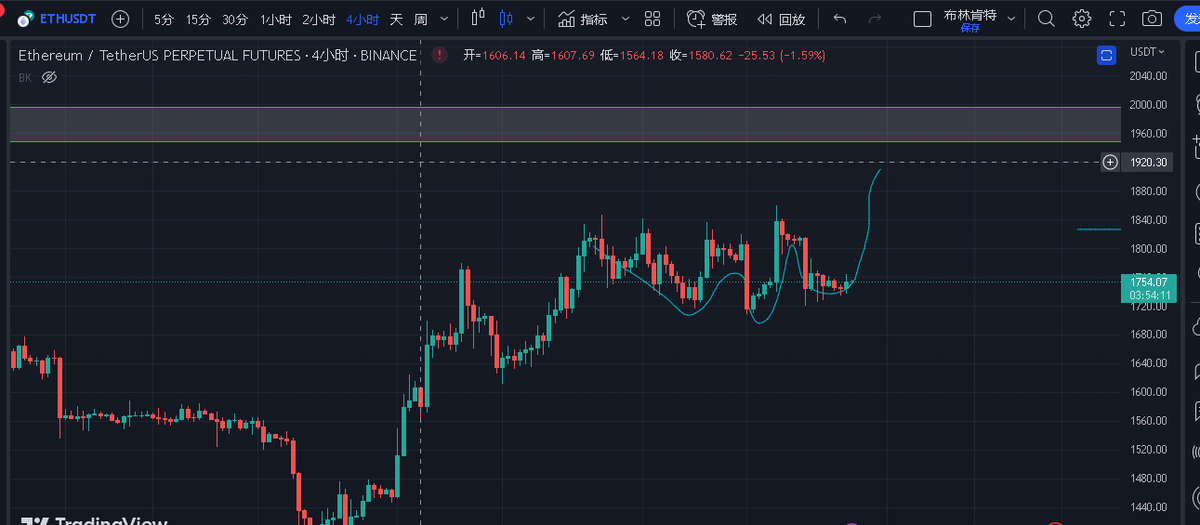Click the 保存 save label under layout name

pos(970,28)
